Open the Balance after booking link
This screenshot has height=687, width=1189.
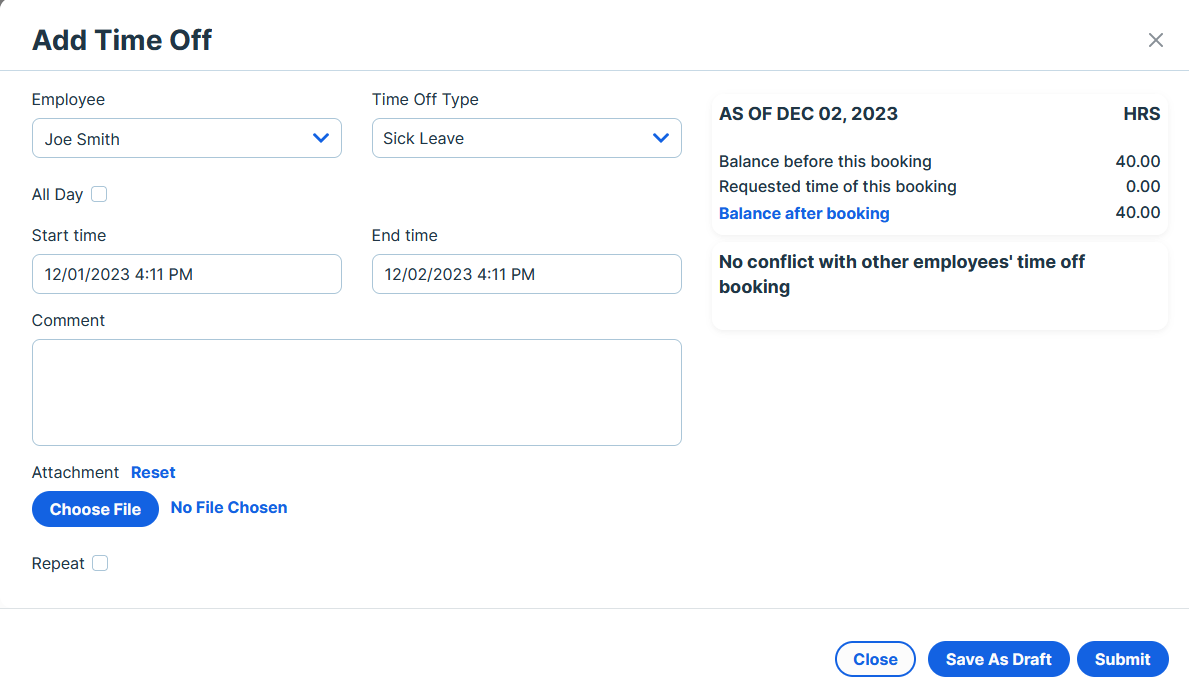[x=804, y=213]
